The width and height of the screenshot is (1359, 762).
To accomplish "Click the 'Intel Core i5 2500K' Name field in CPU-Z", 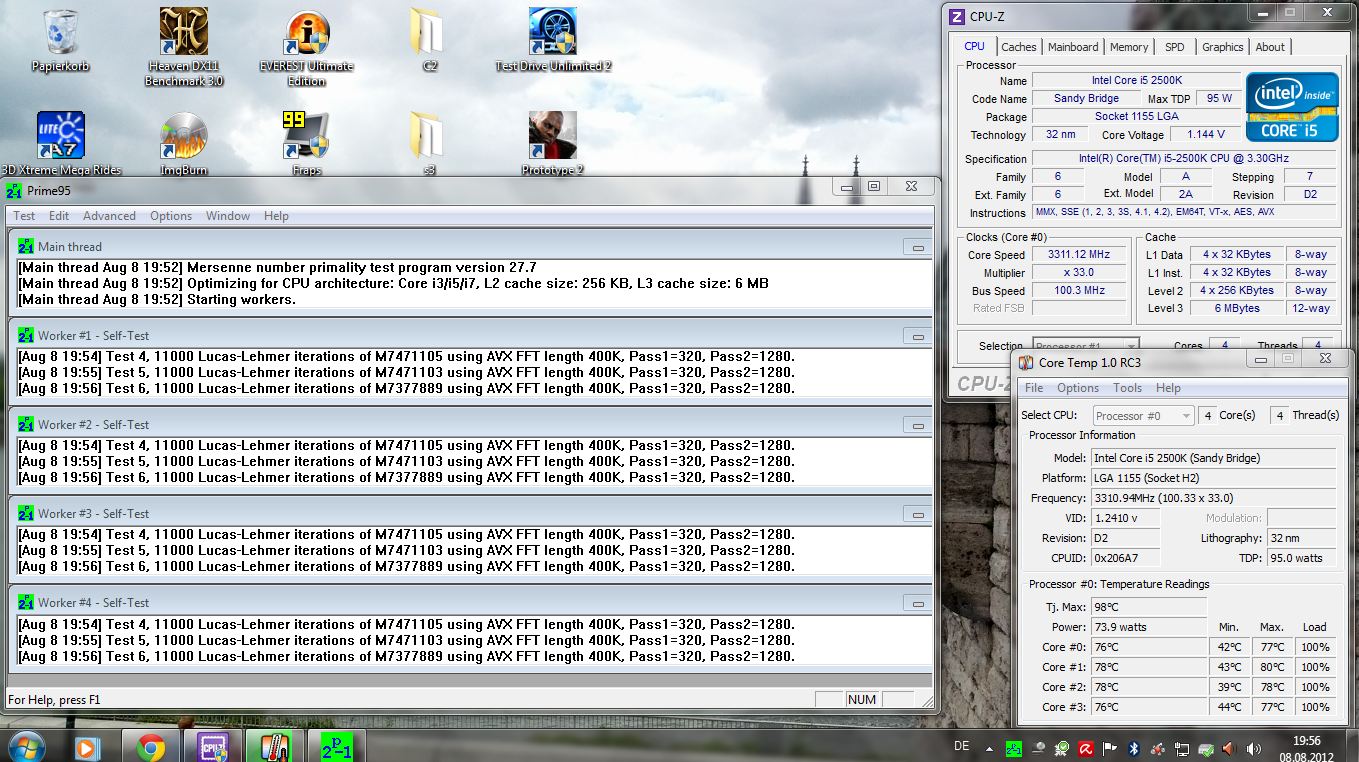I will pyautogui.click(x=1135, y=80).
